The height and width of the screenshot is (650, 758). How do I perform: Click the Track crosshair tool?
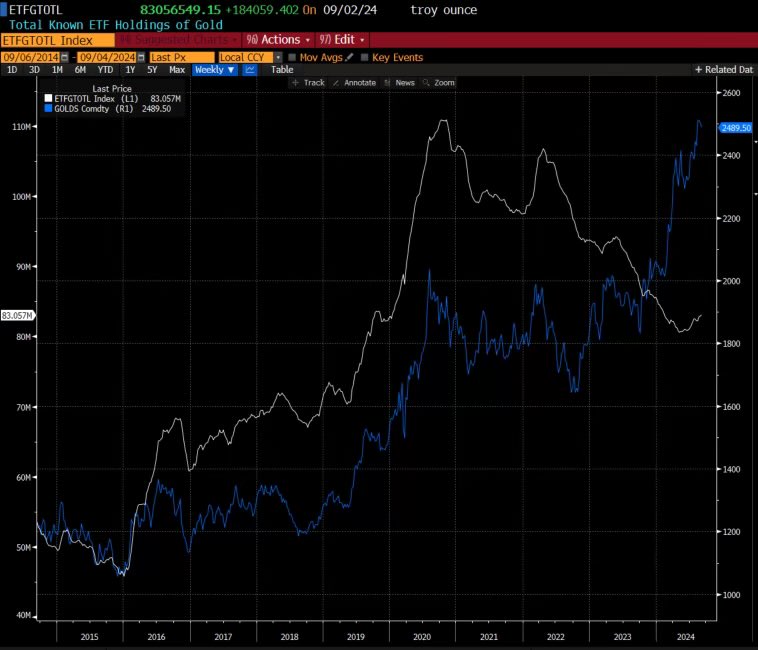click(x=308, y=83)
